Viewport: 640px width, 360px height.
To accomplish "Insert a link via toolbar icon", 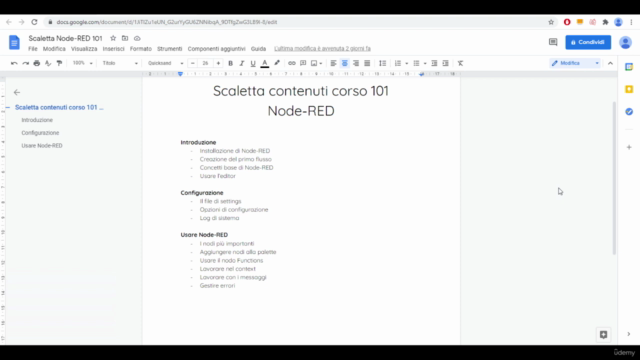I will (x=291, y=63).
